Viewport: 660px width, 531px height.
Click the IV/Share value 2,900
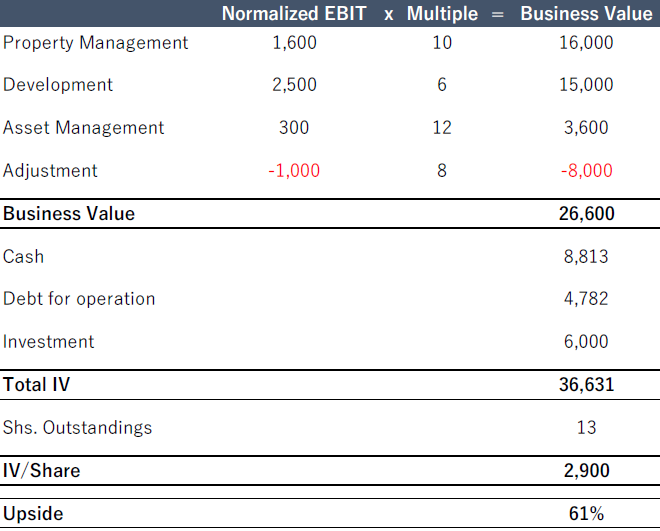coord(586,471)
